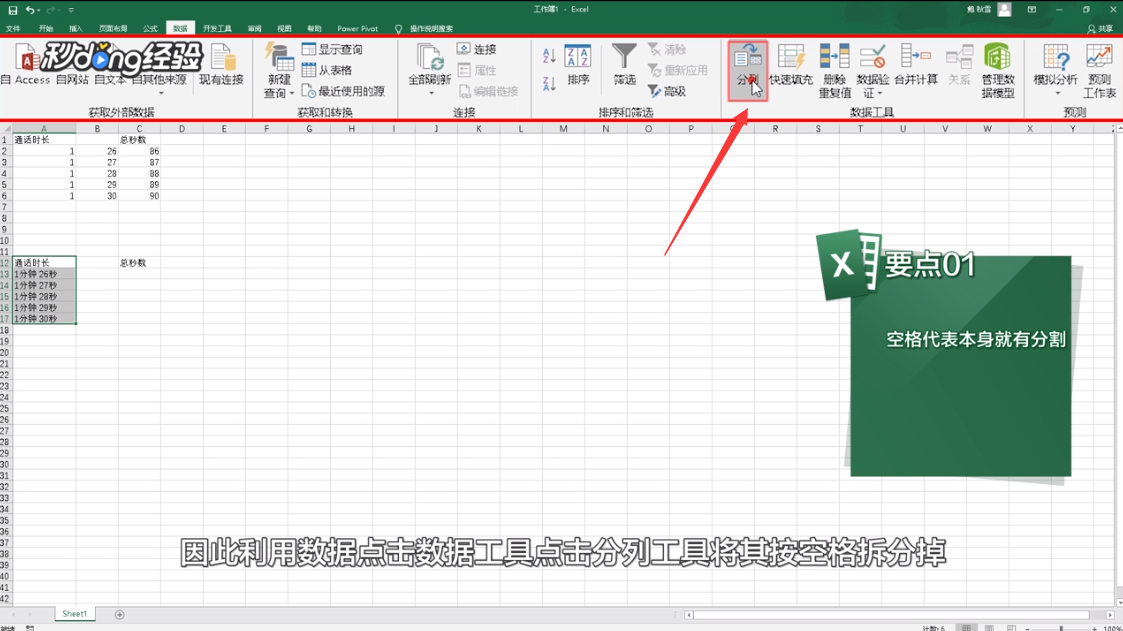Click 属性 connection properties
Image resolution: width=1123 pixels, height=631 pixels.
pyautogui.click(x=477, y=70)
